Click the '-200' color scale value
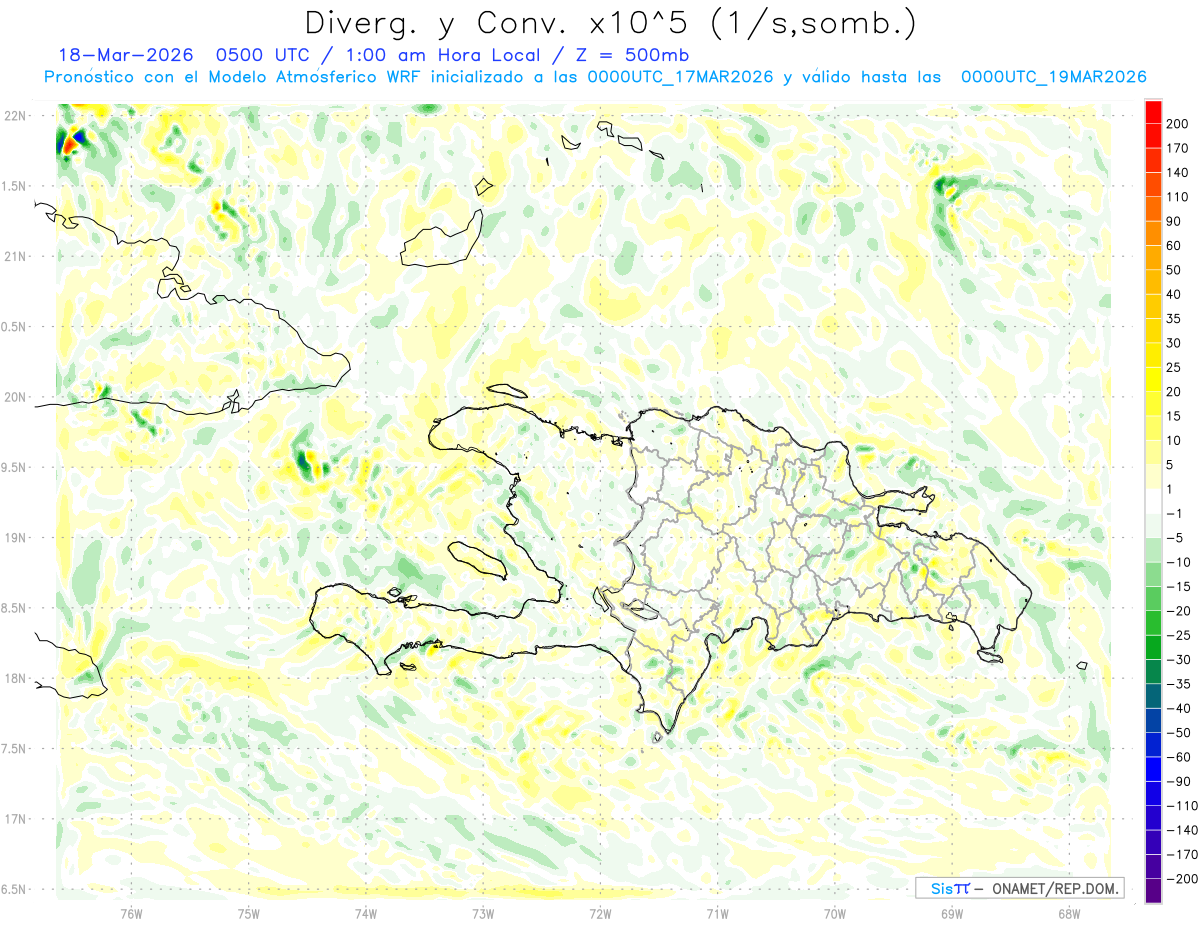This screenshot has height=927, width=1200. coord(1180,878)
